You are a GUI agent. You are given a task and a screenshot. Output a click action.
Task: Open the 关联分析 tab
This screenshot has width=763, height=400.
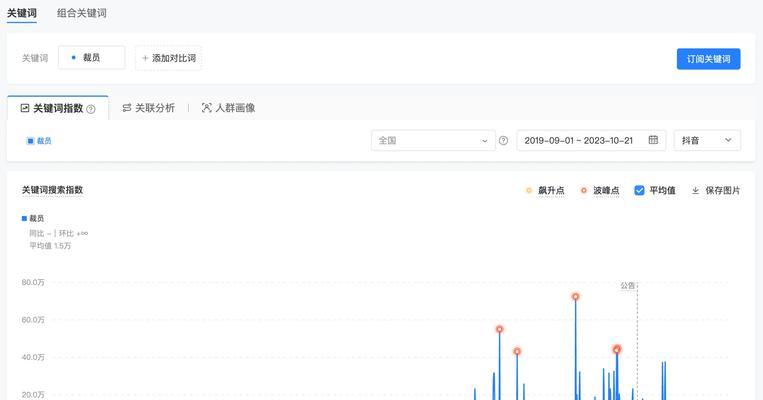pyautogui.click(x=148, y=108)
